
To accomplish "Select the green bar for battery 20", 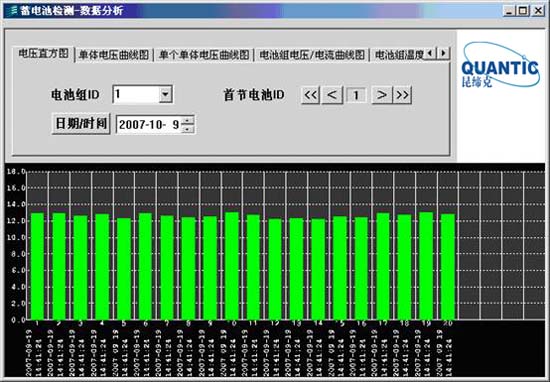I will [x=448, y=267].
